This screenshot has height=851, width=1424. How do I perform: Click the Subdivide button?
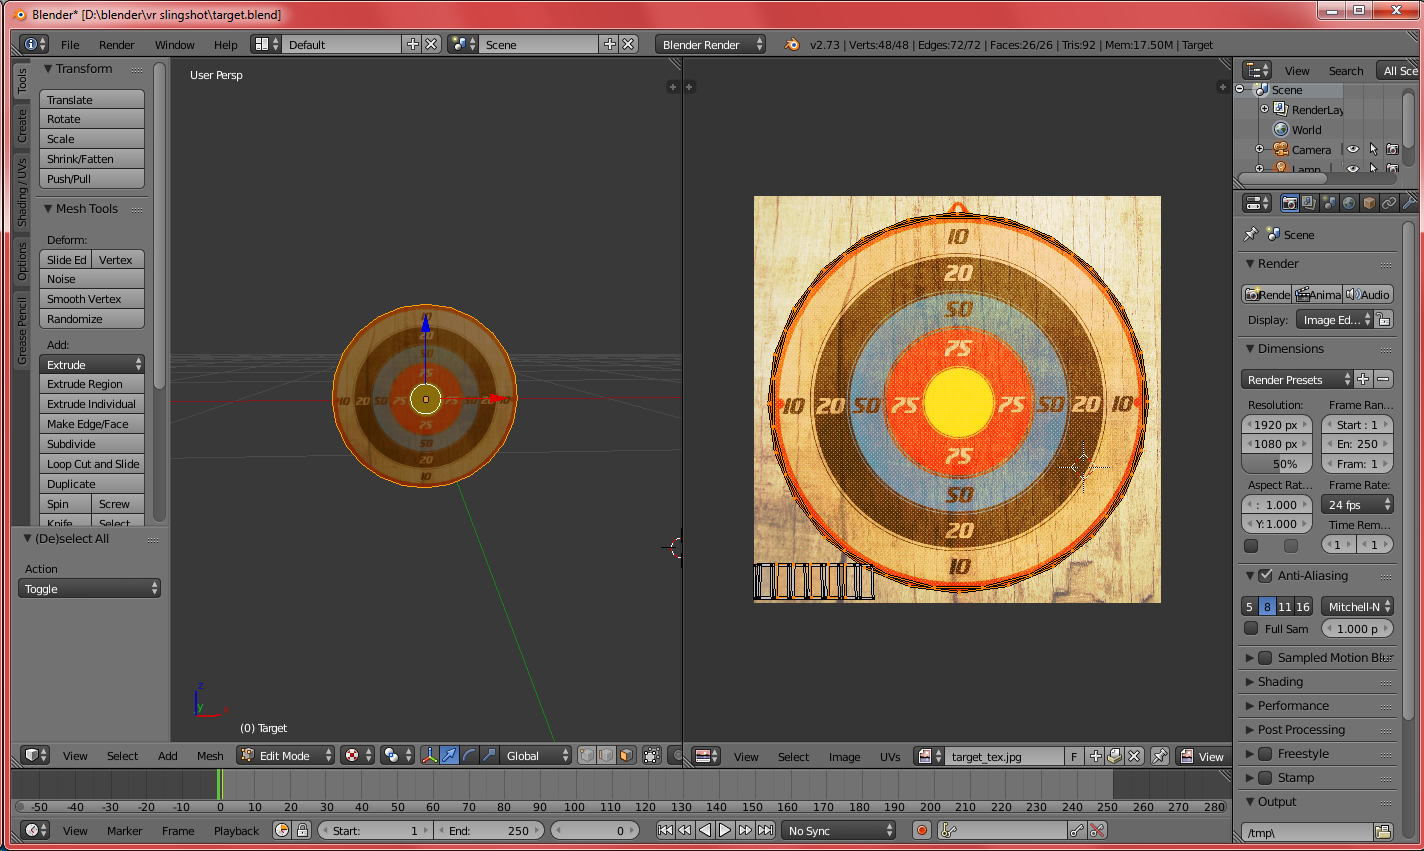coord(92,443)
